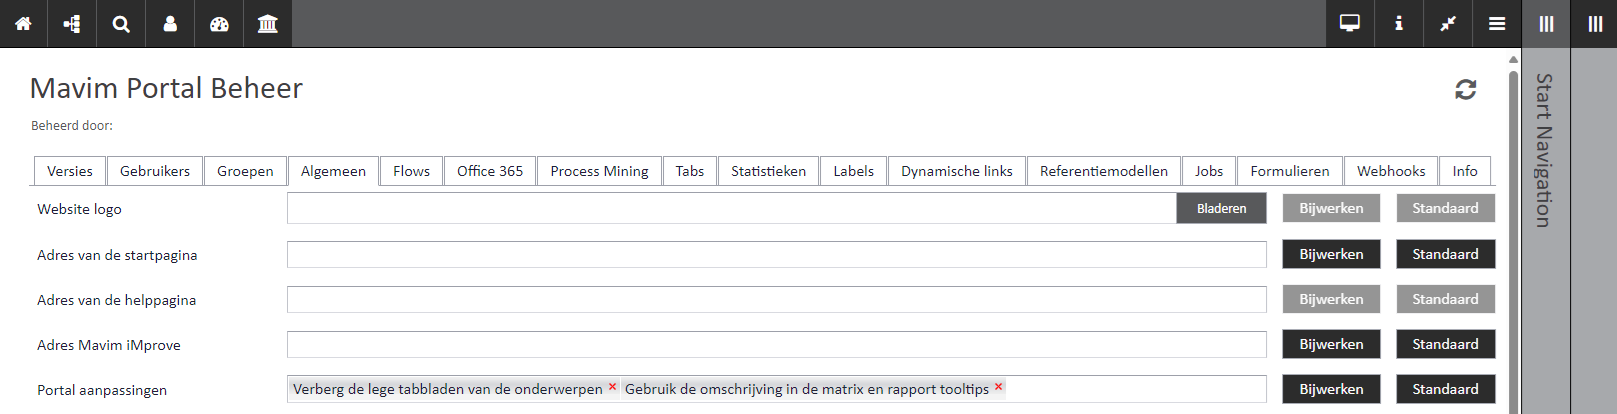Click the first vertical columns panel icon
Viewport: 1617px width, 414px height.
pos(1546,24)
